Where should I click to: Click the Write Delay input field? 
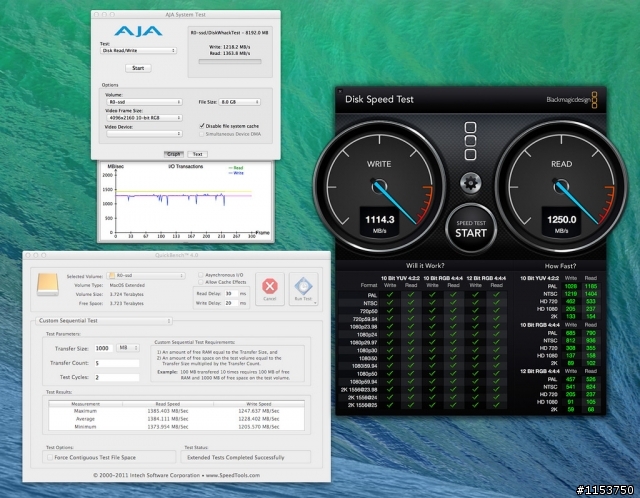(231, 303)
